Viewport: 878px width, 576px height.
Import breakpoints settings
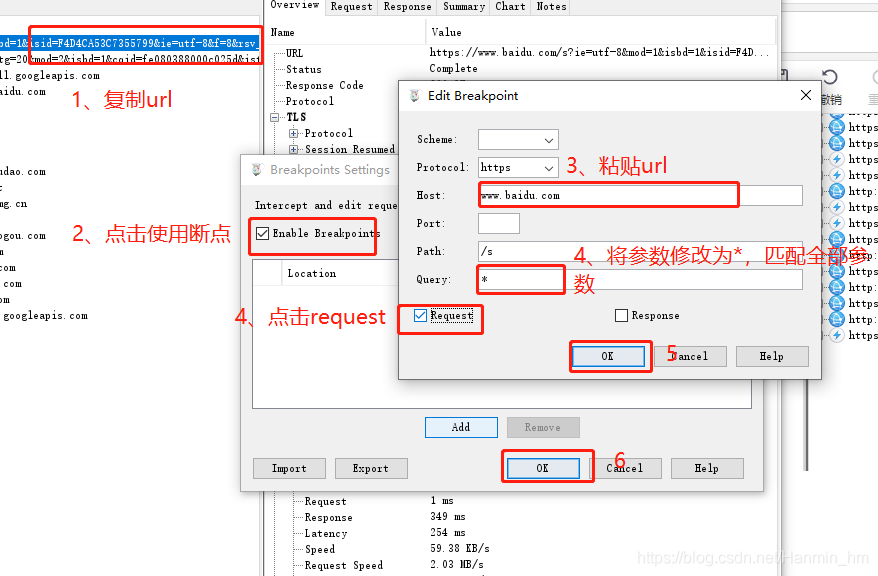click(x=289, y=469)
